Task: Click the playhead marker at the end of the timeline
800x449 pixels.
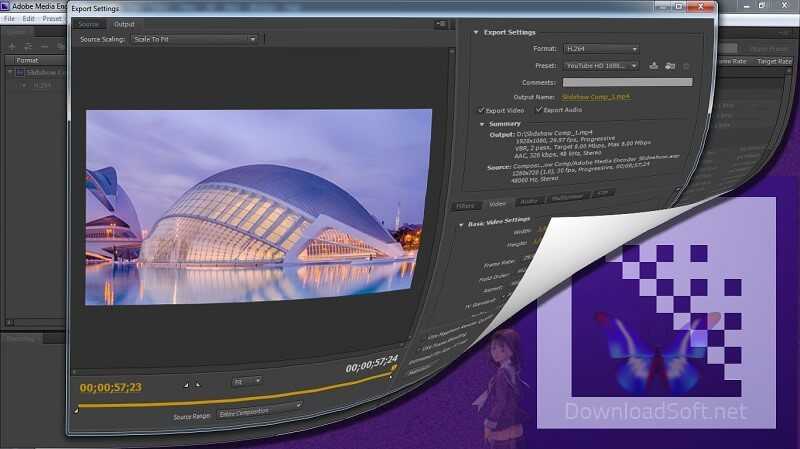Action: [x=393, y=368]
